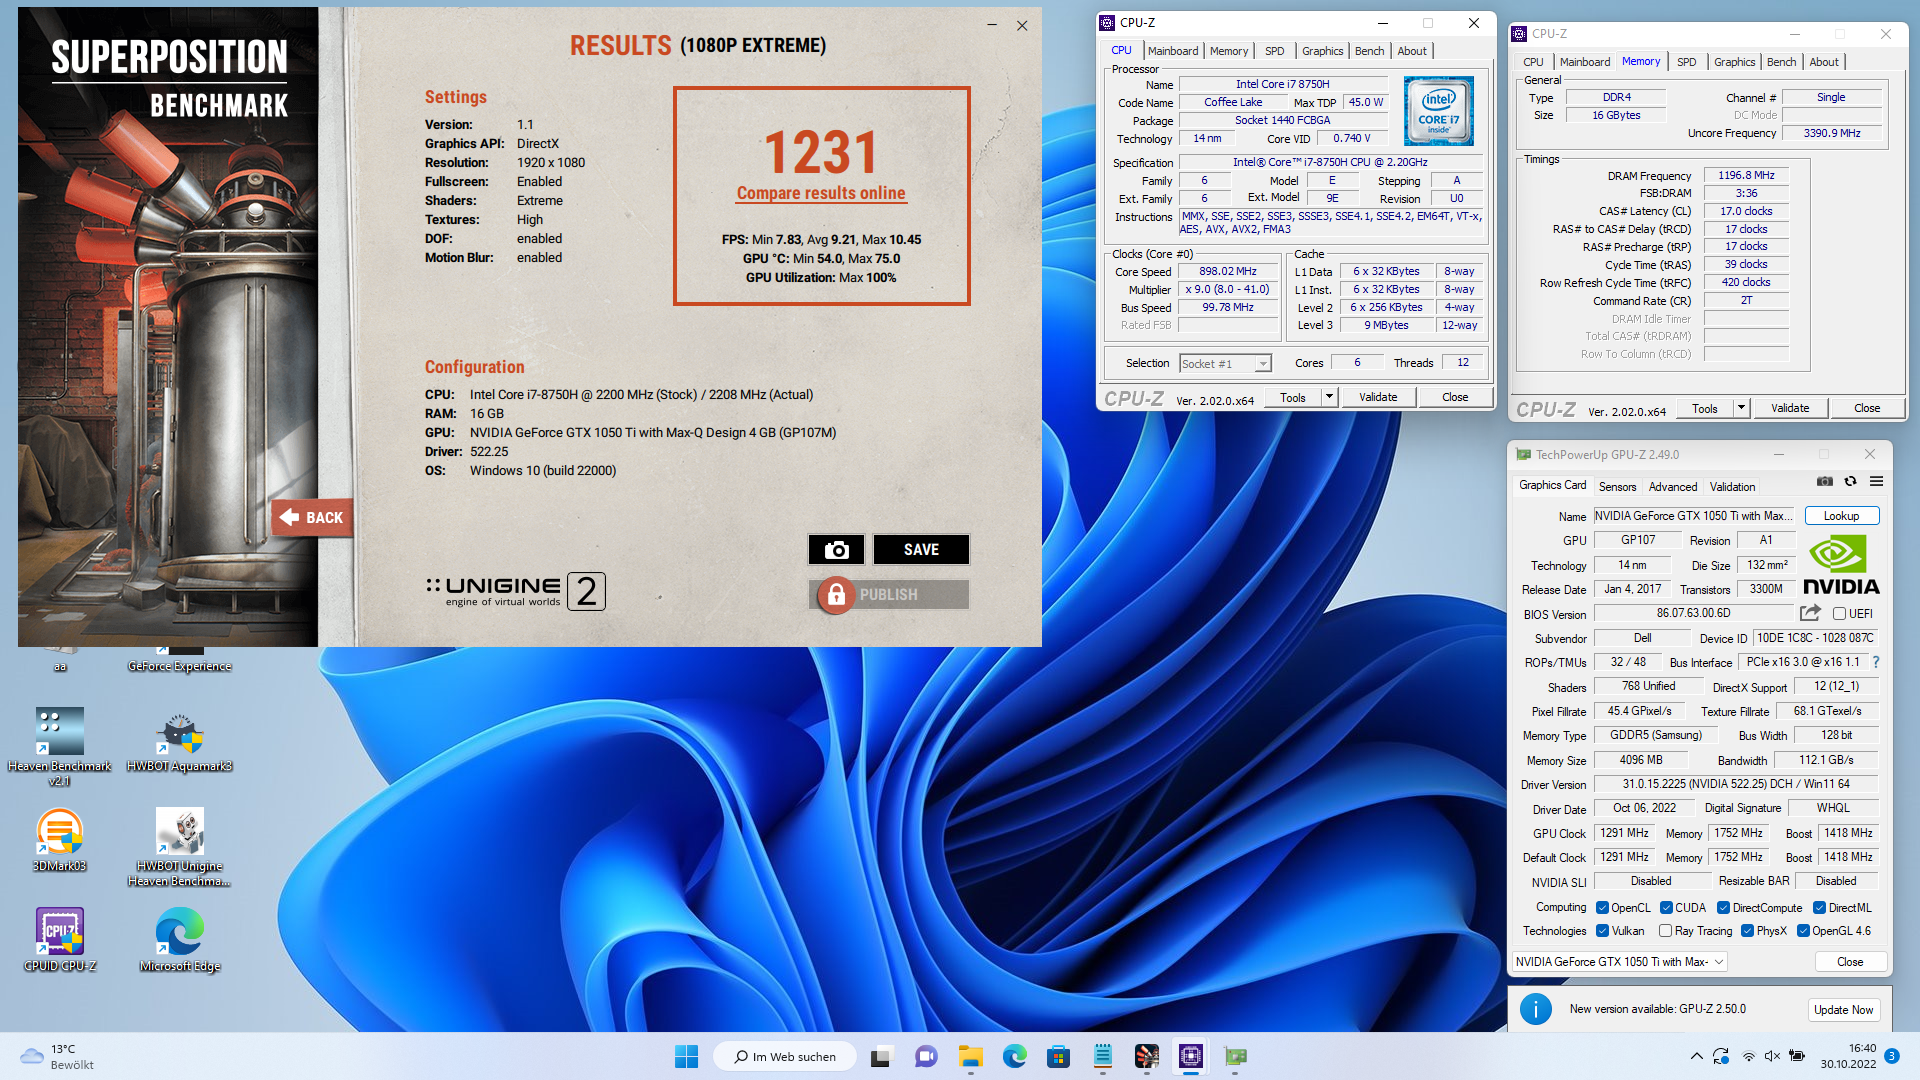Open Tools dropdown arrow in Memory CPU-Z

(x=1741, y=408)
